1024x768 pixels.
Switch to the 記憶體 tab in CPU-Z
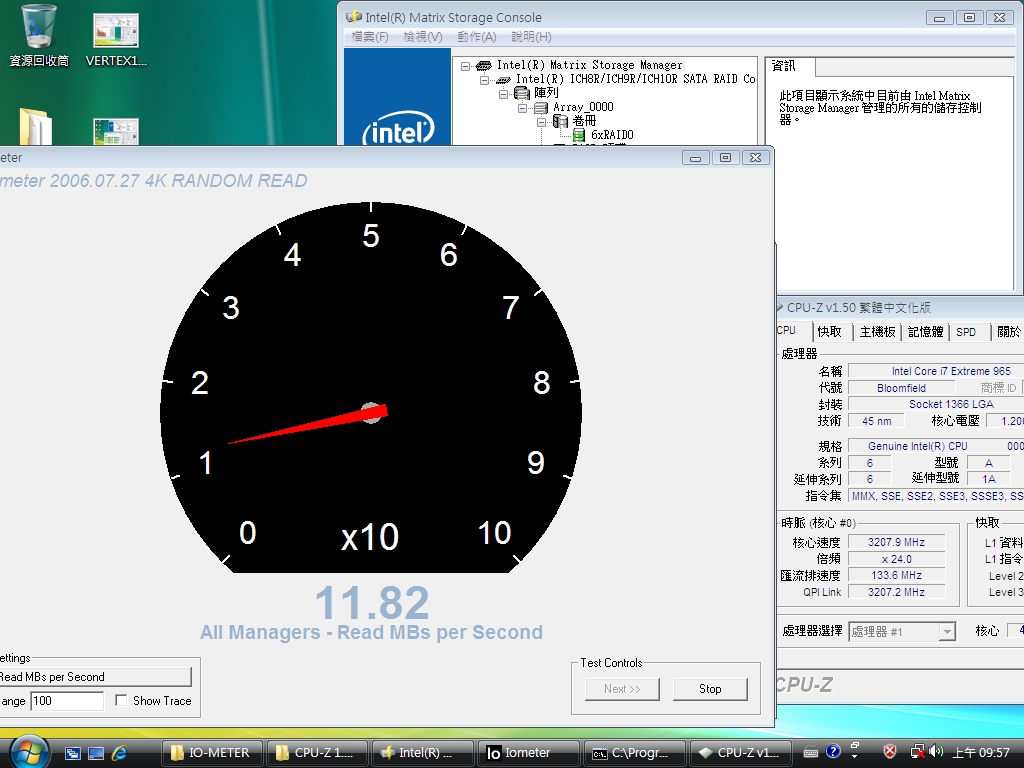pos(926,332)
